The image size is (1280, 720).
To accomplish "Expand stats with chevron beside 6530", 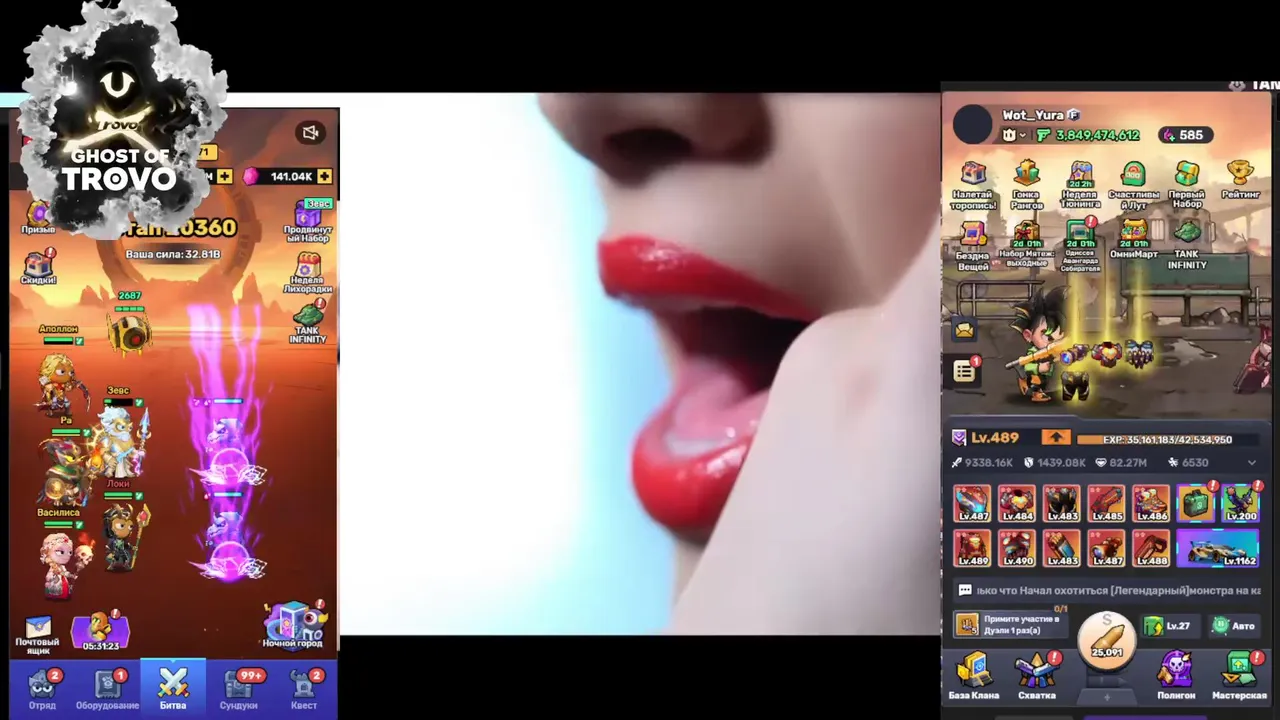I will tap(1251, 463).
